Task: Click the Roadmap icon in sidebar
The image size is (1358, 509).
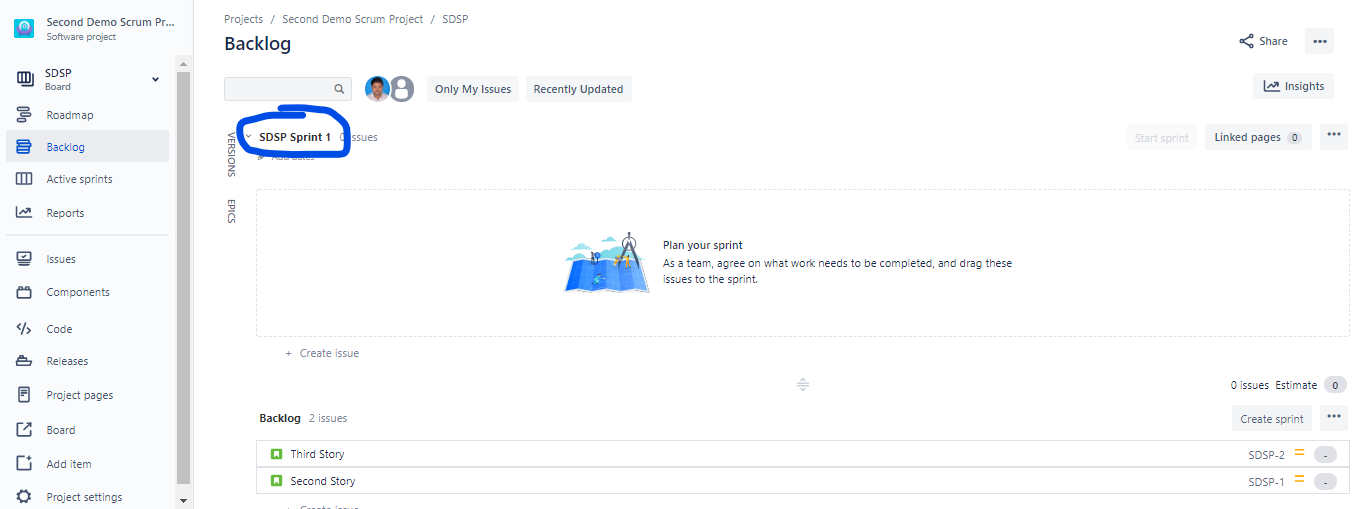Action: (x=24, y=115)
